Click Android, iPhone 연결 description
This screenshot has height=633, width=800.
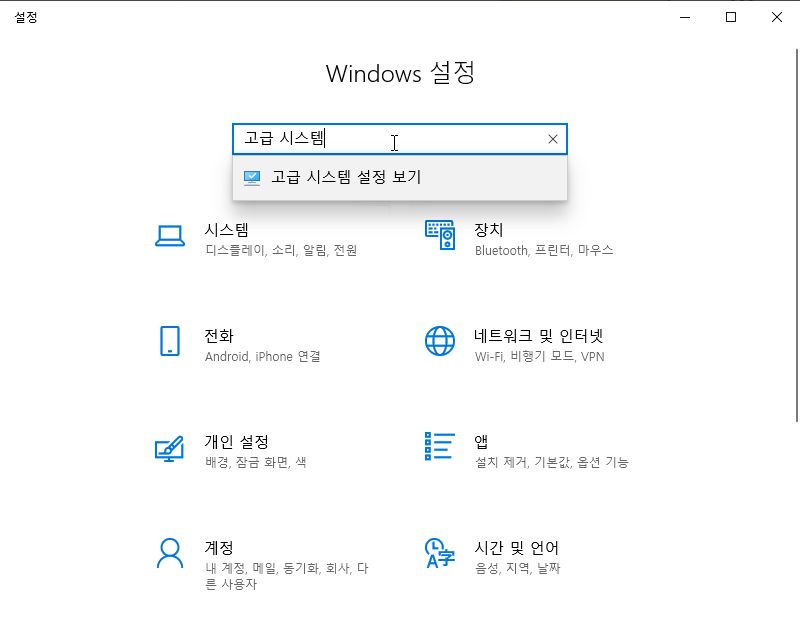(x=263, y=356)
